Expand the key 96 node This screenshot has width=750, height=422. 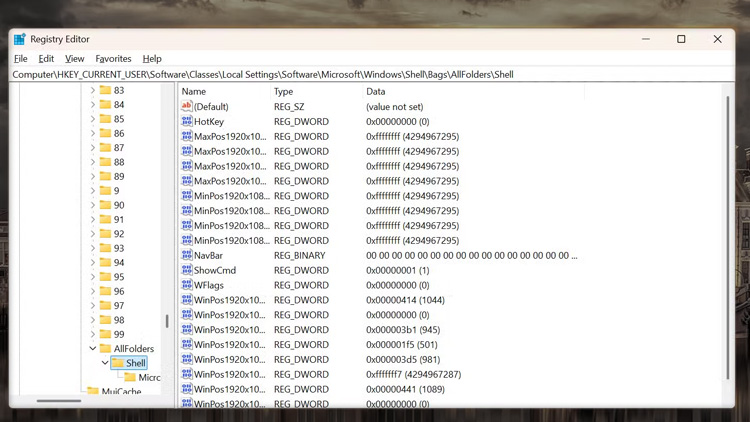point(93,291)
